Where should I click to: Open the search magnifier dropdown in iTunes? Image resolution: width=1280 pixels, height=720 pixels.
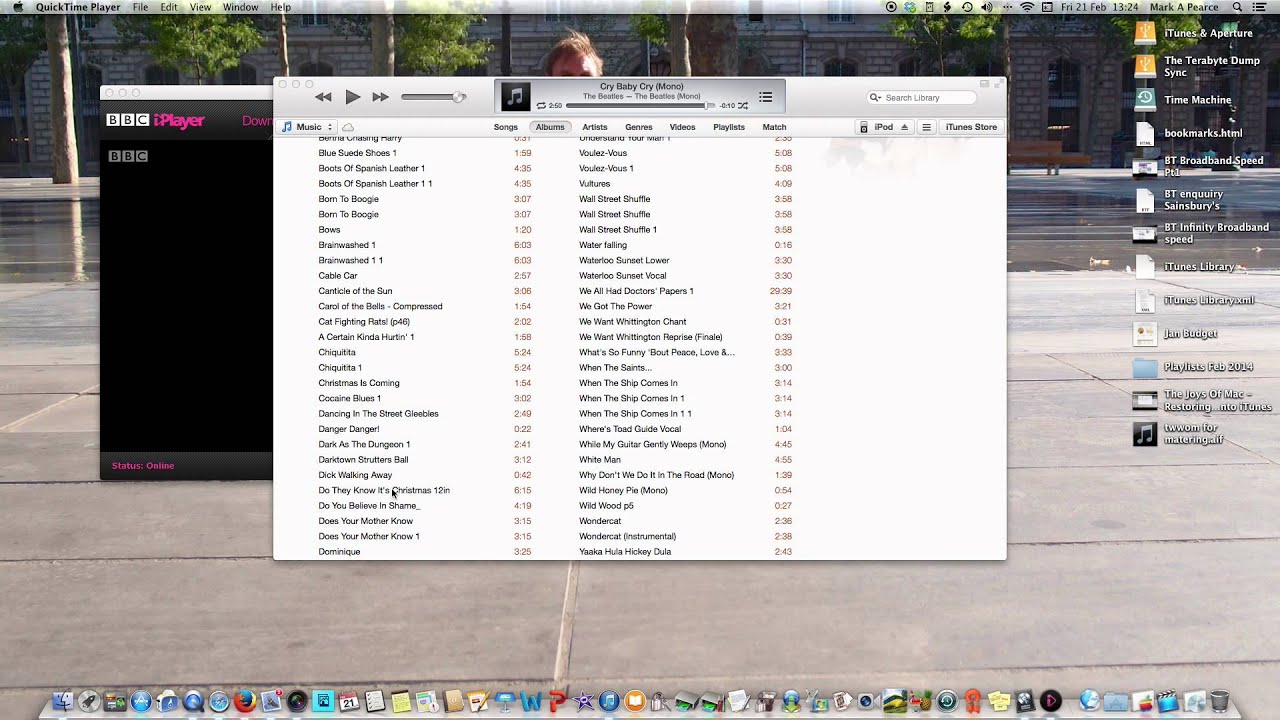click(x=876, y=98)
